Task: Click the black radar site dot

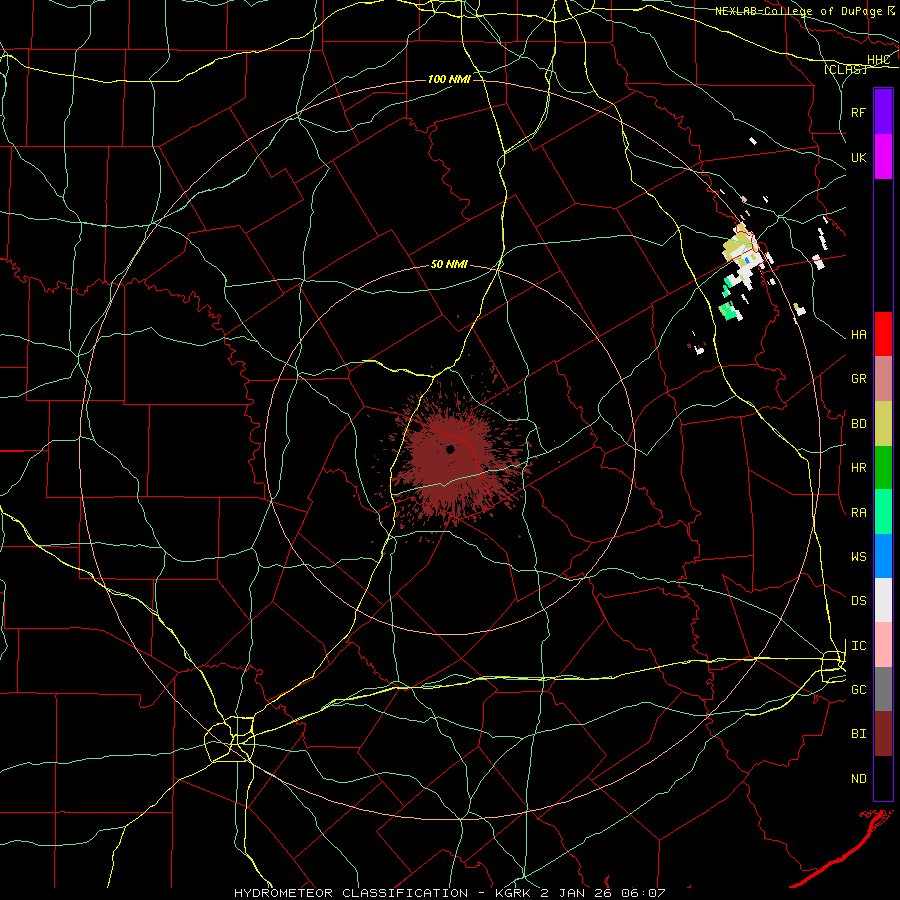Action: point(451,449)
